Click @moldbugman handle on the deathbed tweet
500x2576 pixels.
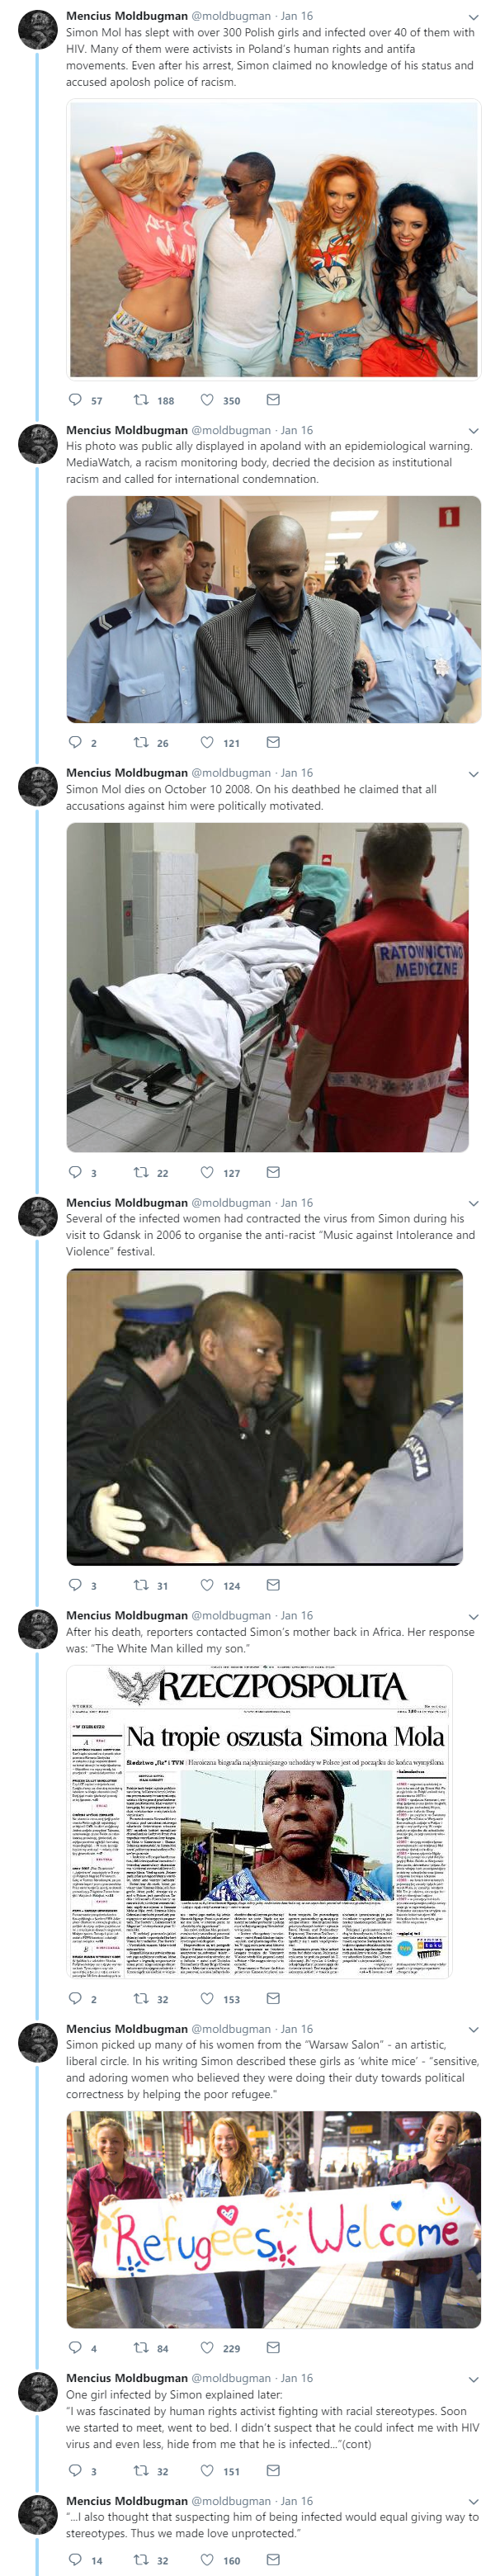(231, 773)
